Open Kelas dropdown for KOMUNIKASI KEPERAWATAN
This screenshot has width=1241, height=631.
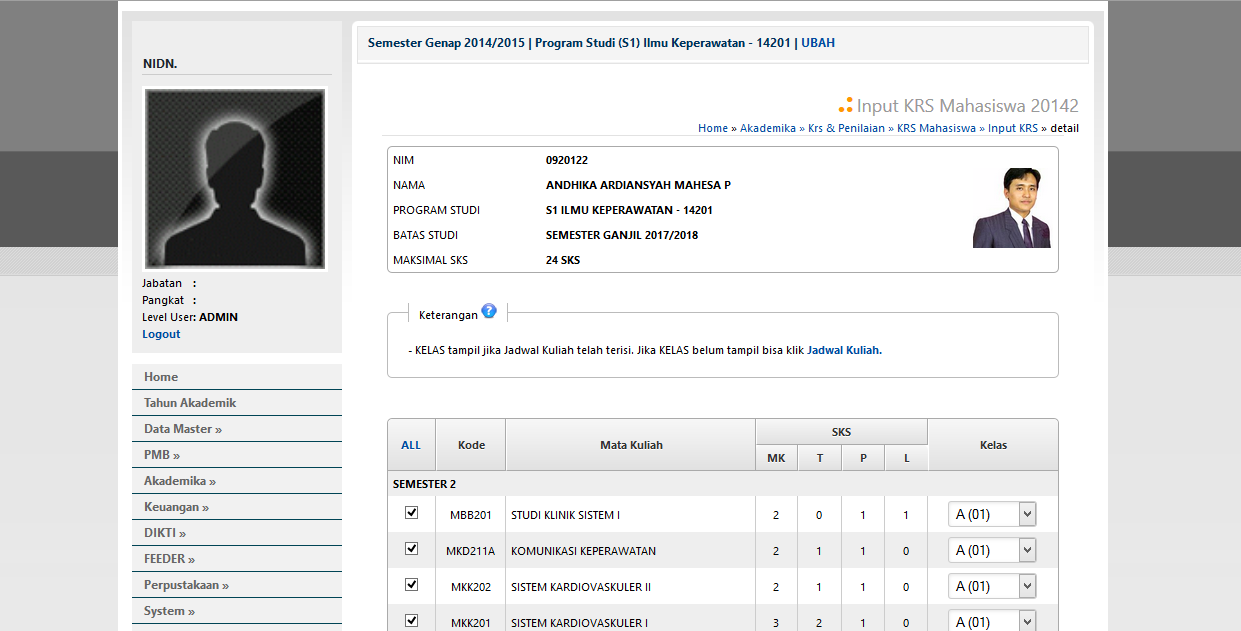[x=992, y=550]
